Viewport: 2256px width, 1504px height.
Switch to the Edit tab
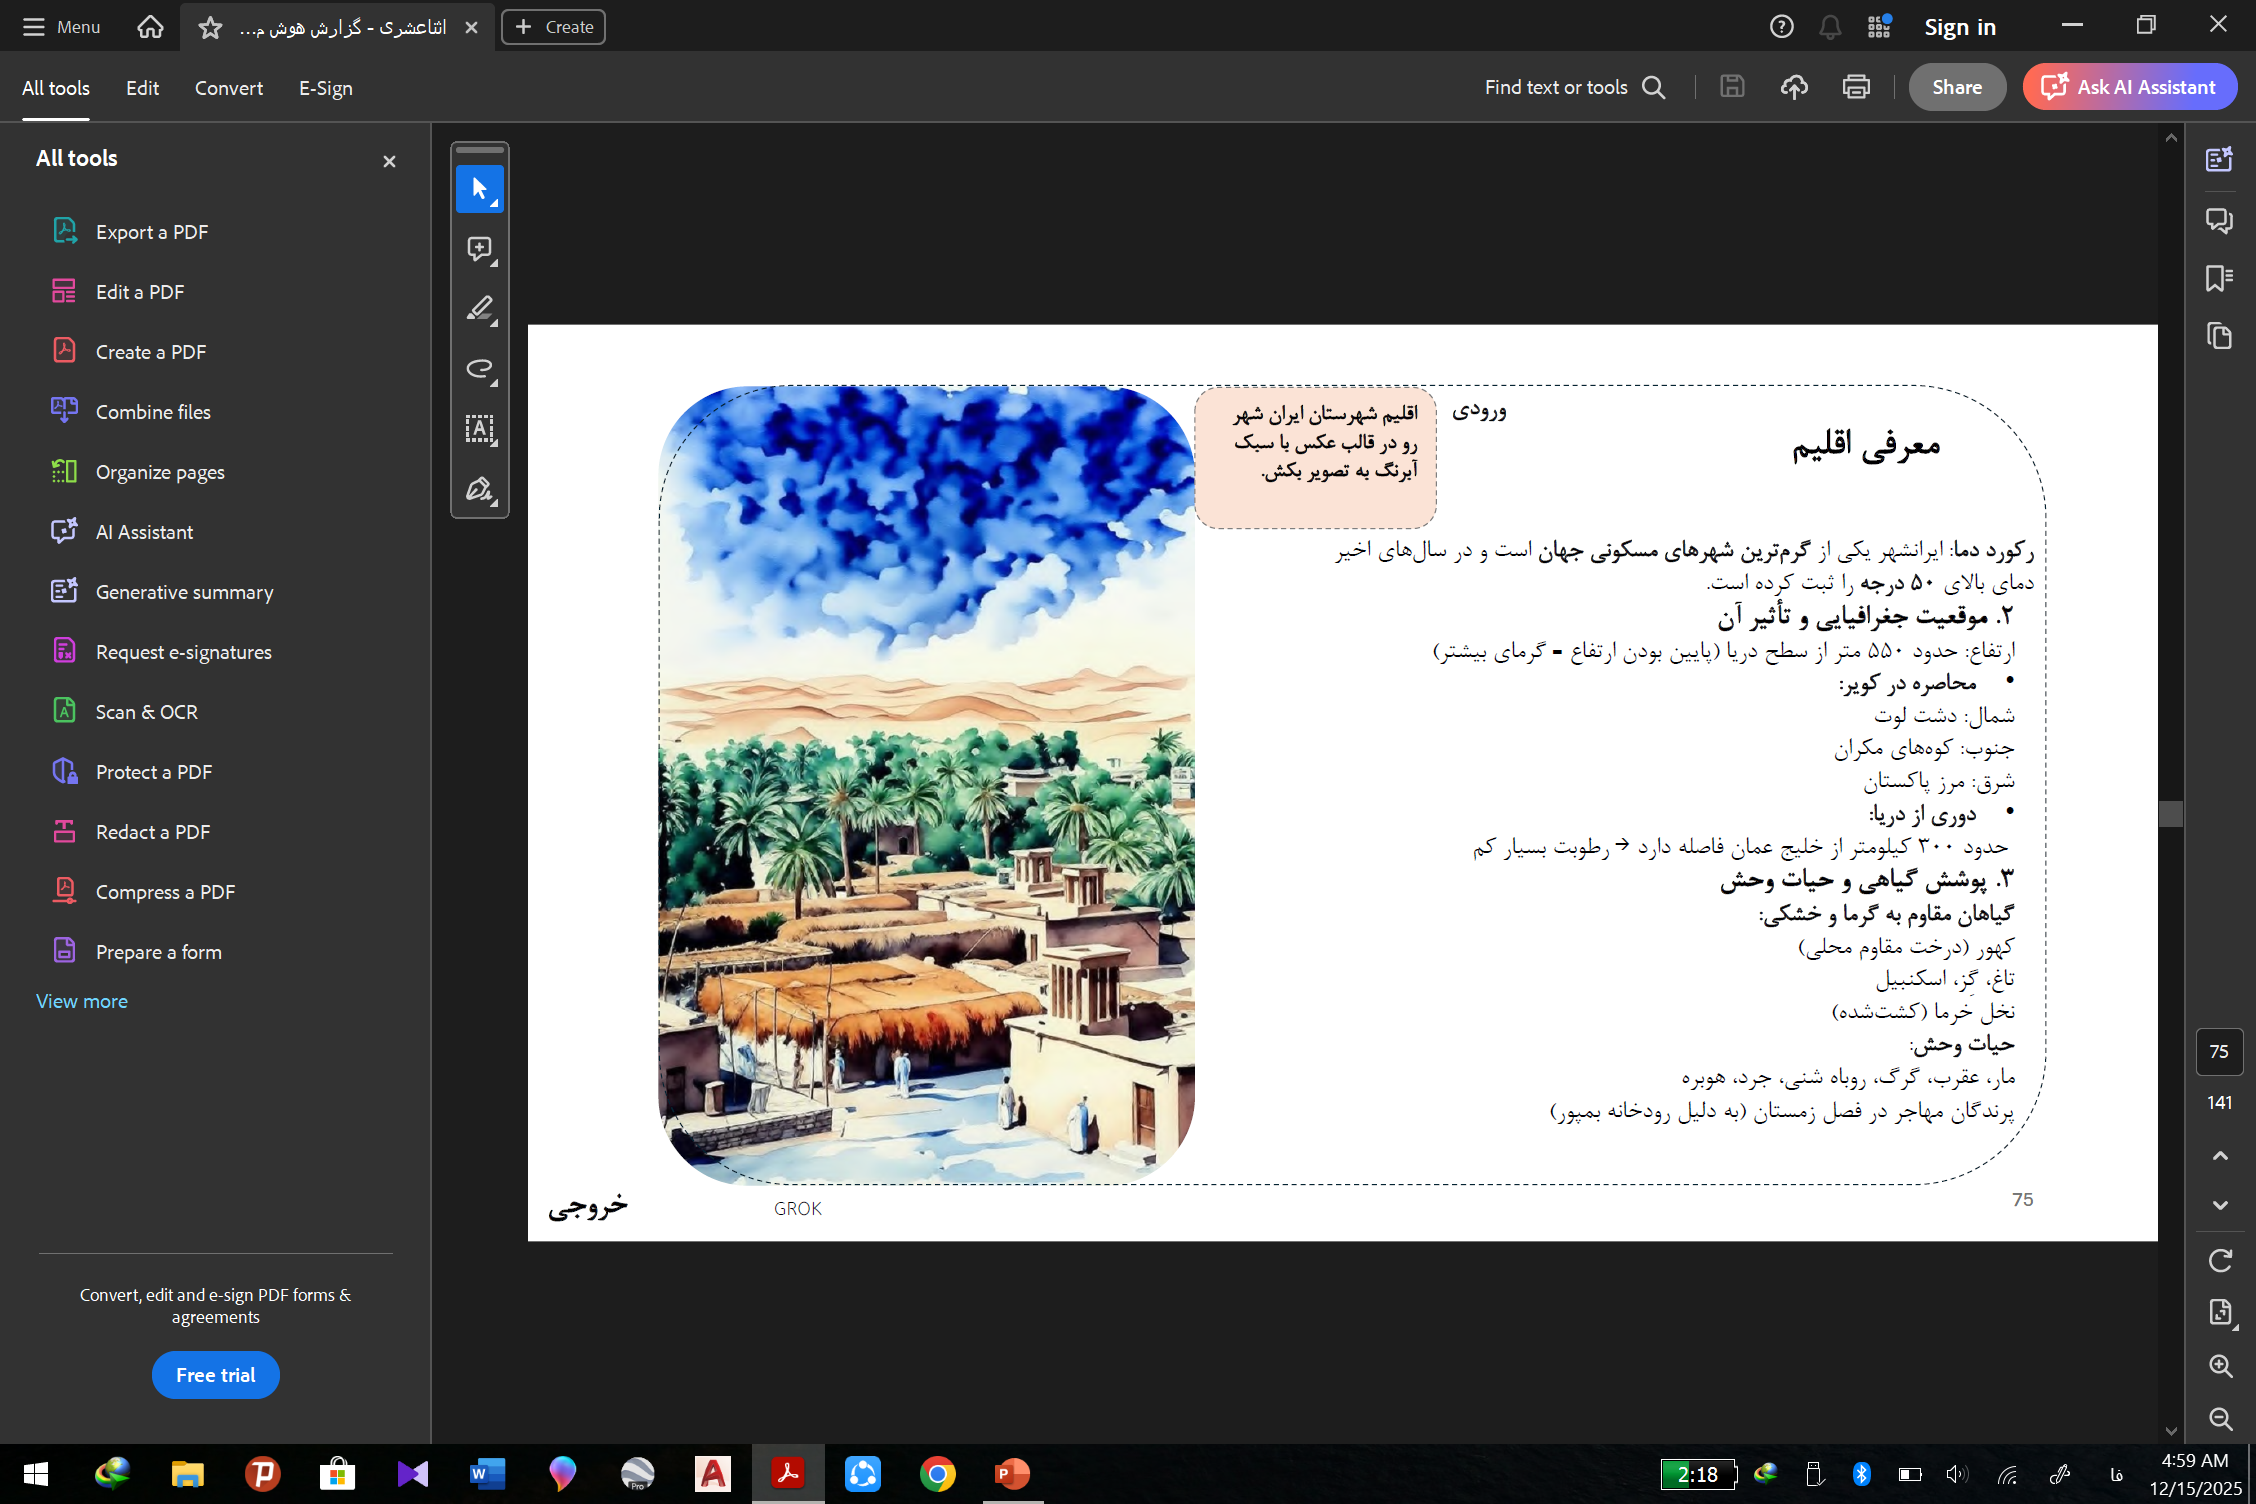pyautogui.click(x=142, y=88)
